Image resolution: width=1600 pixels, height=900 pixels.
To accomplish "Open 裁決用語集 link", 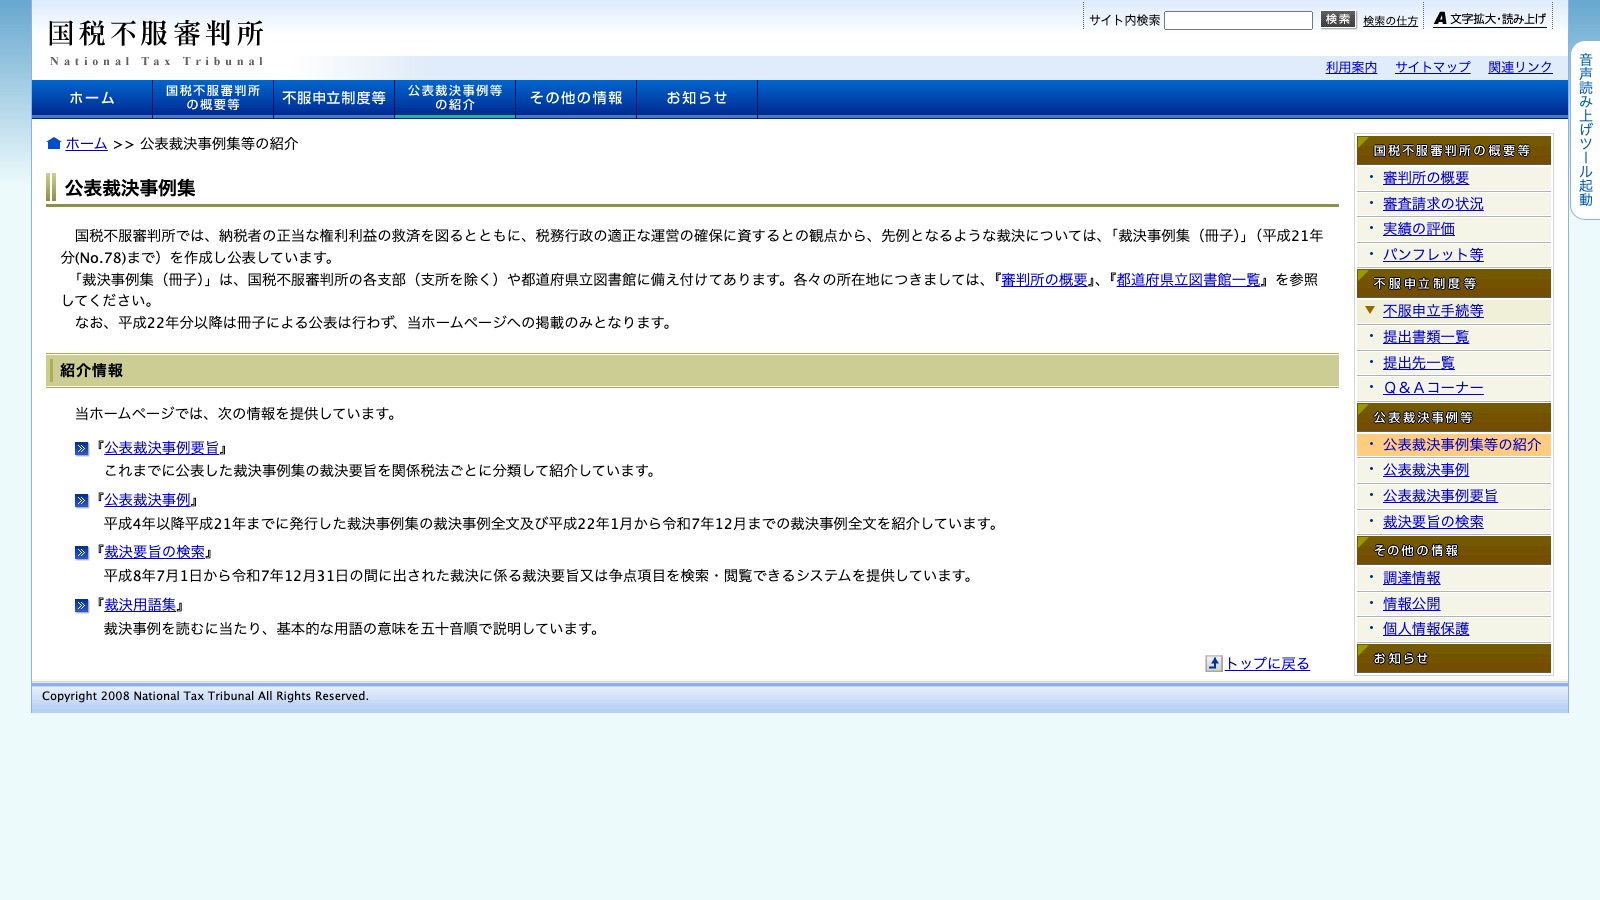I will pyautogui.click(x=140, y=605).
